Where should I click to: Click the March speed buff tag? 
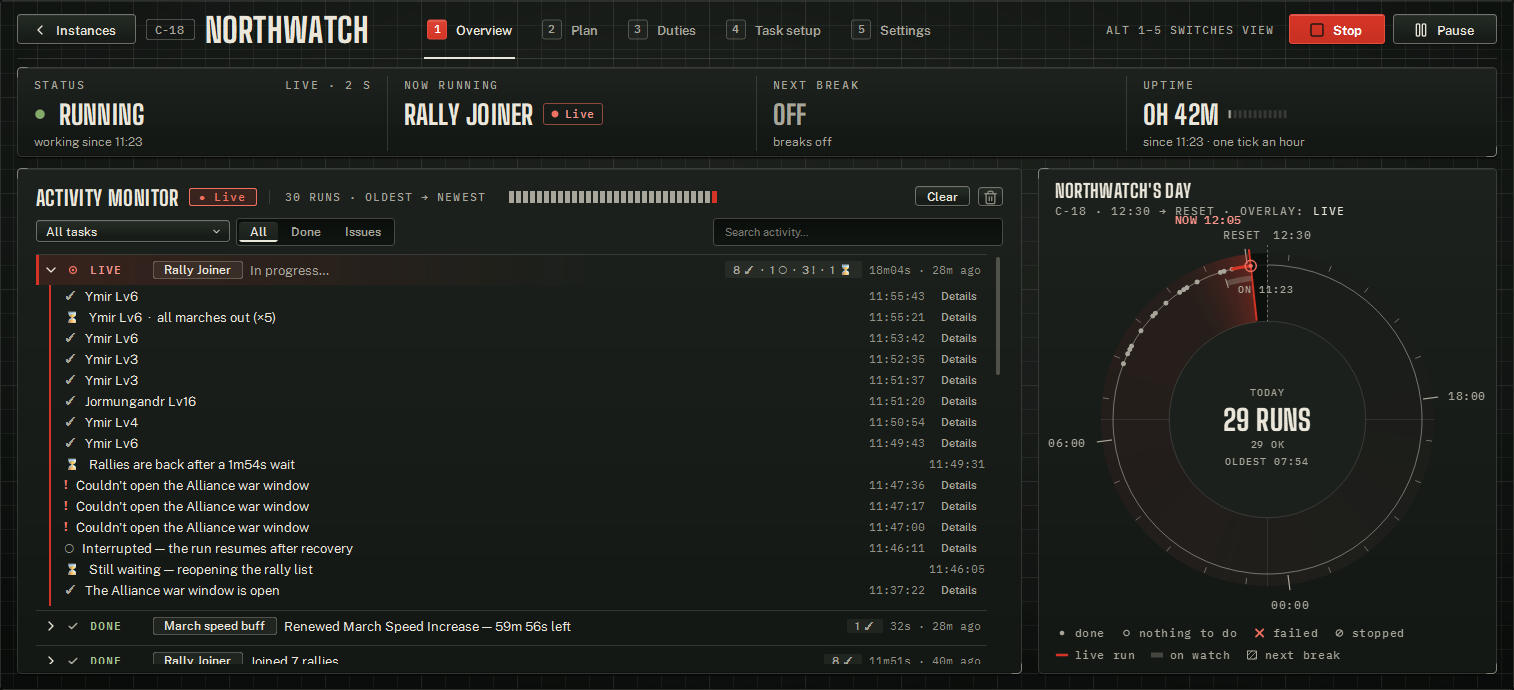[x=215, y=626]
